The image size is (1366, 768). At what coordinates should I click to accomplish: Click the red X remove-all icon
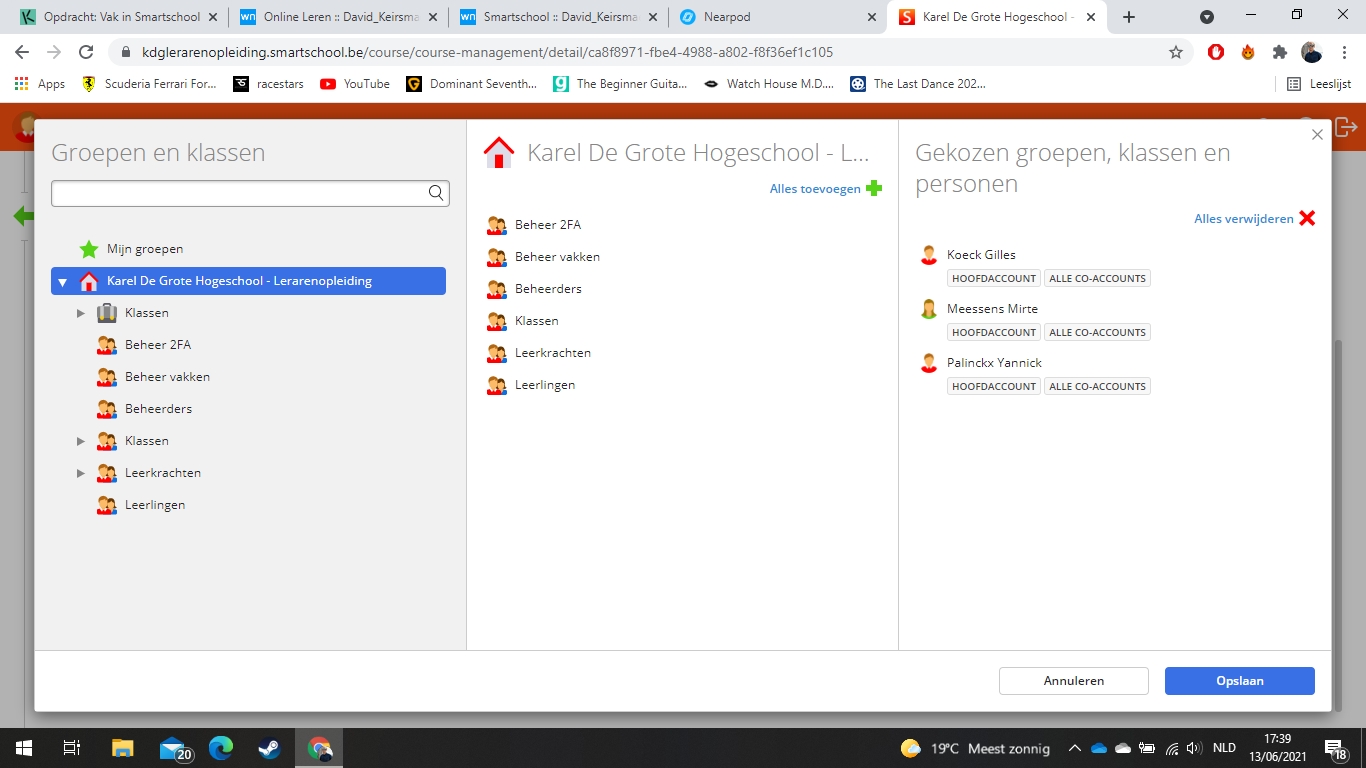tap(1307, 218)
